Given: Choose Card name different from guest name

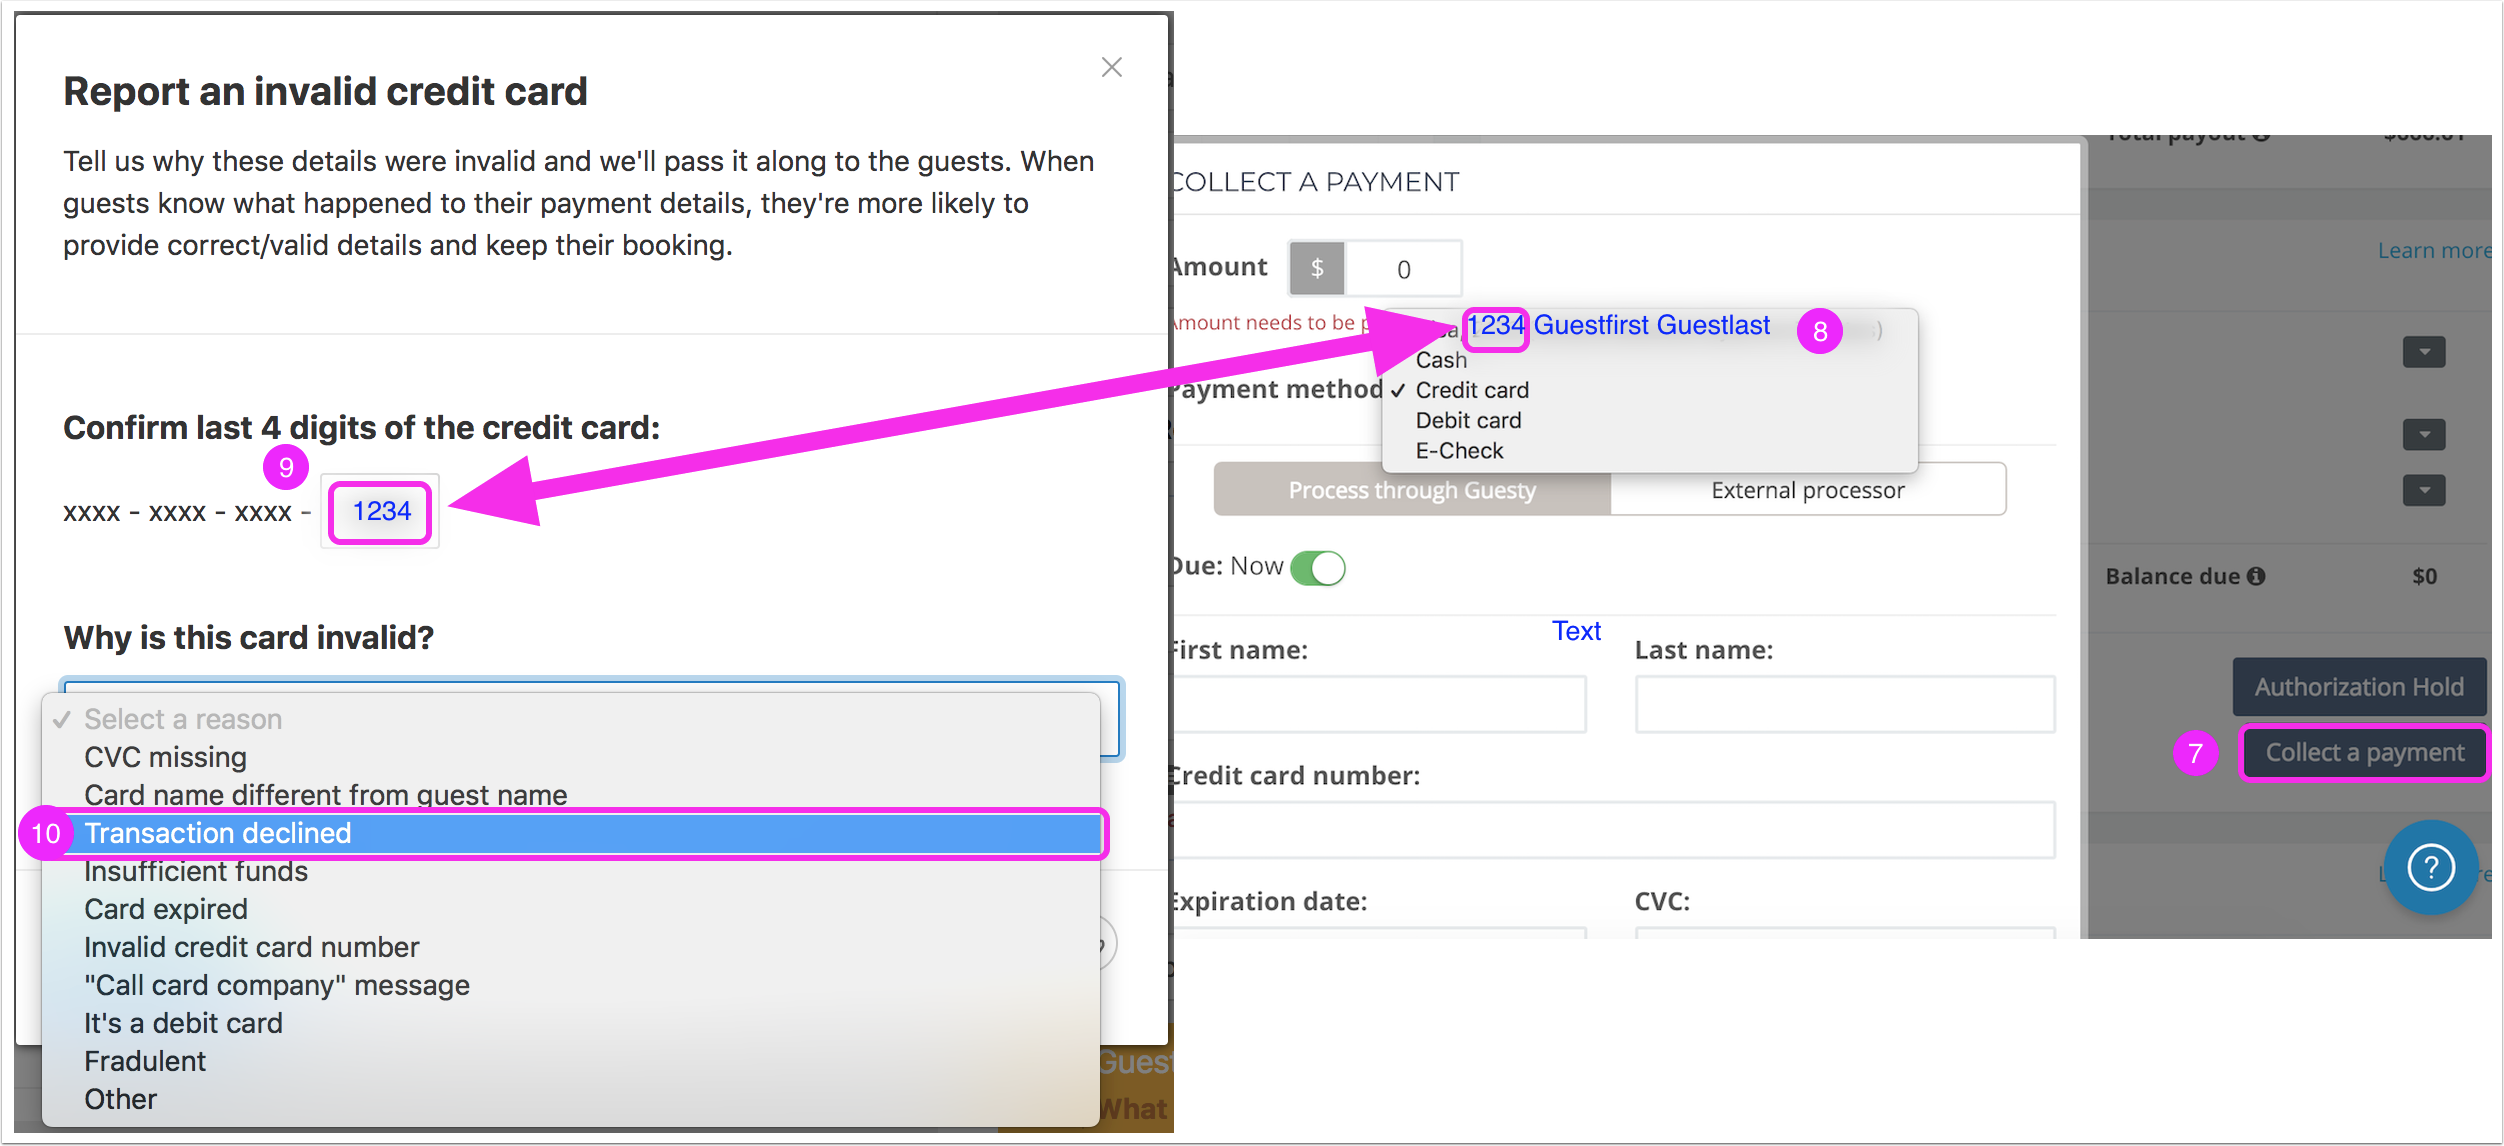Looking at the screenshot, I should click(572, 794).
